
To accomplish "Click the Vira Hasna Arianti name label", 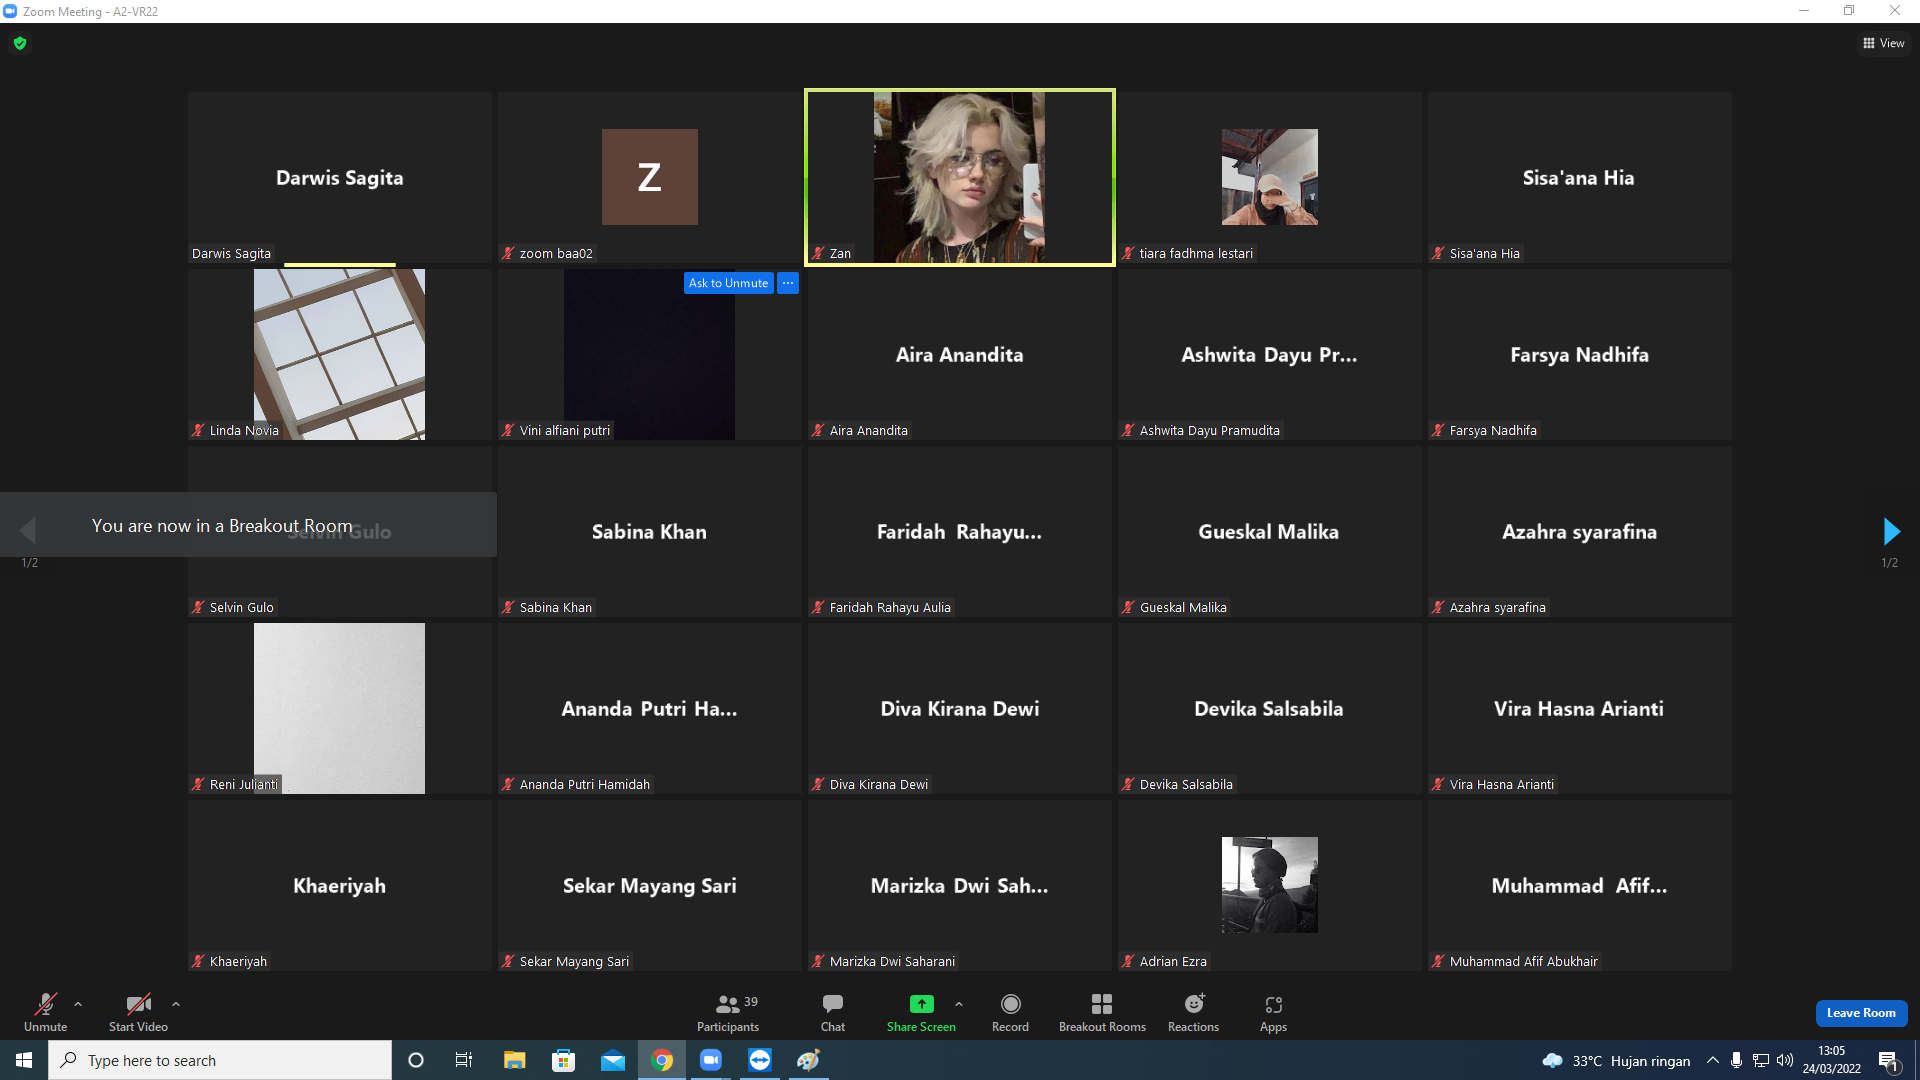I will [x=1501, y=785].
